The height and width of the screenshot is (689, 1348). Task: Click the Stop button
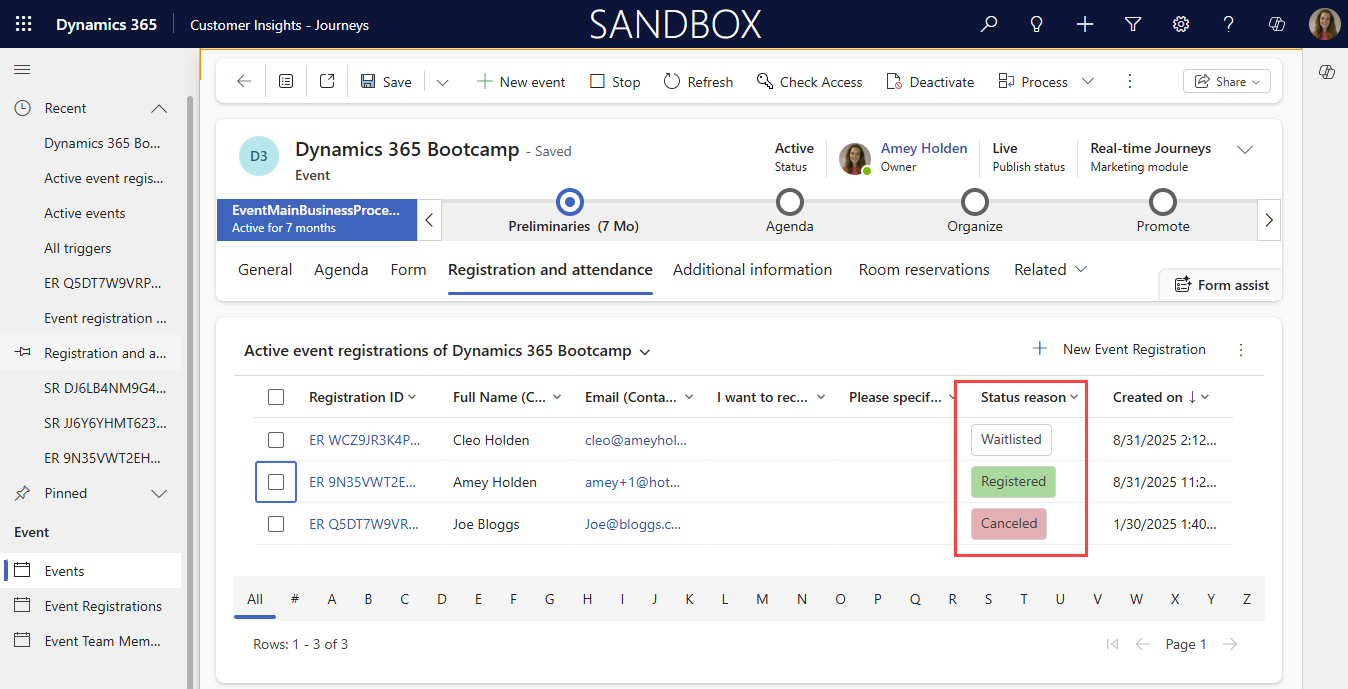tap(615, 82)
